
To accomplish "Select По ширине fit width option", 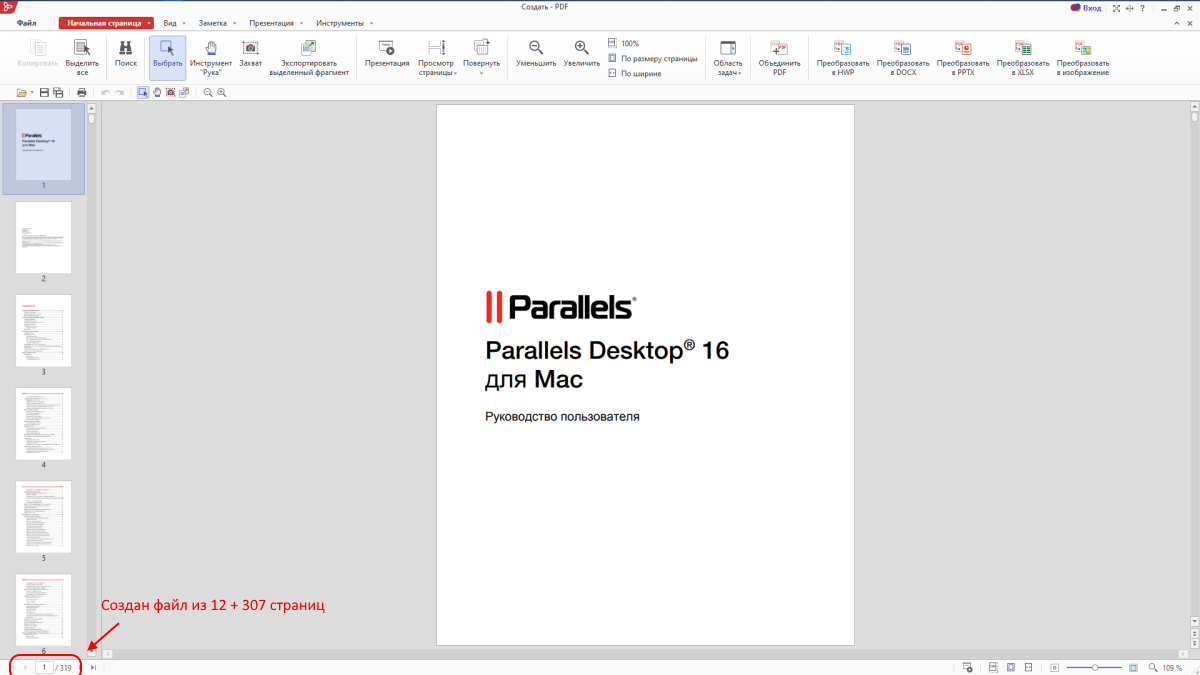I will (634, 73).
